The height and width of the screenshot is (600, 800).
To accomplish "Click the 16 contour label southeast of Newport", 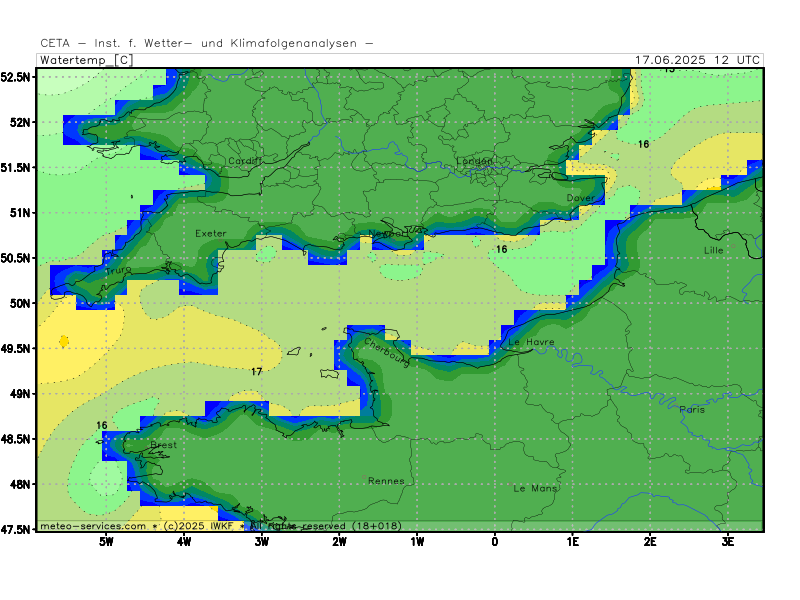I will point(502,249).
